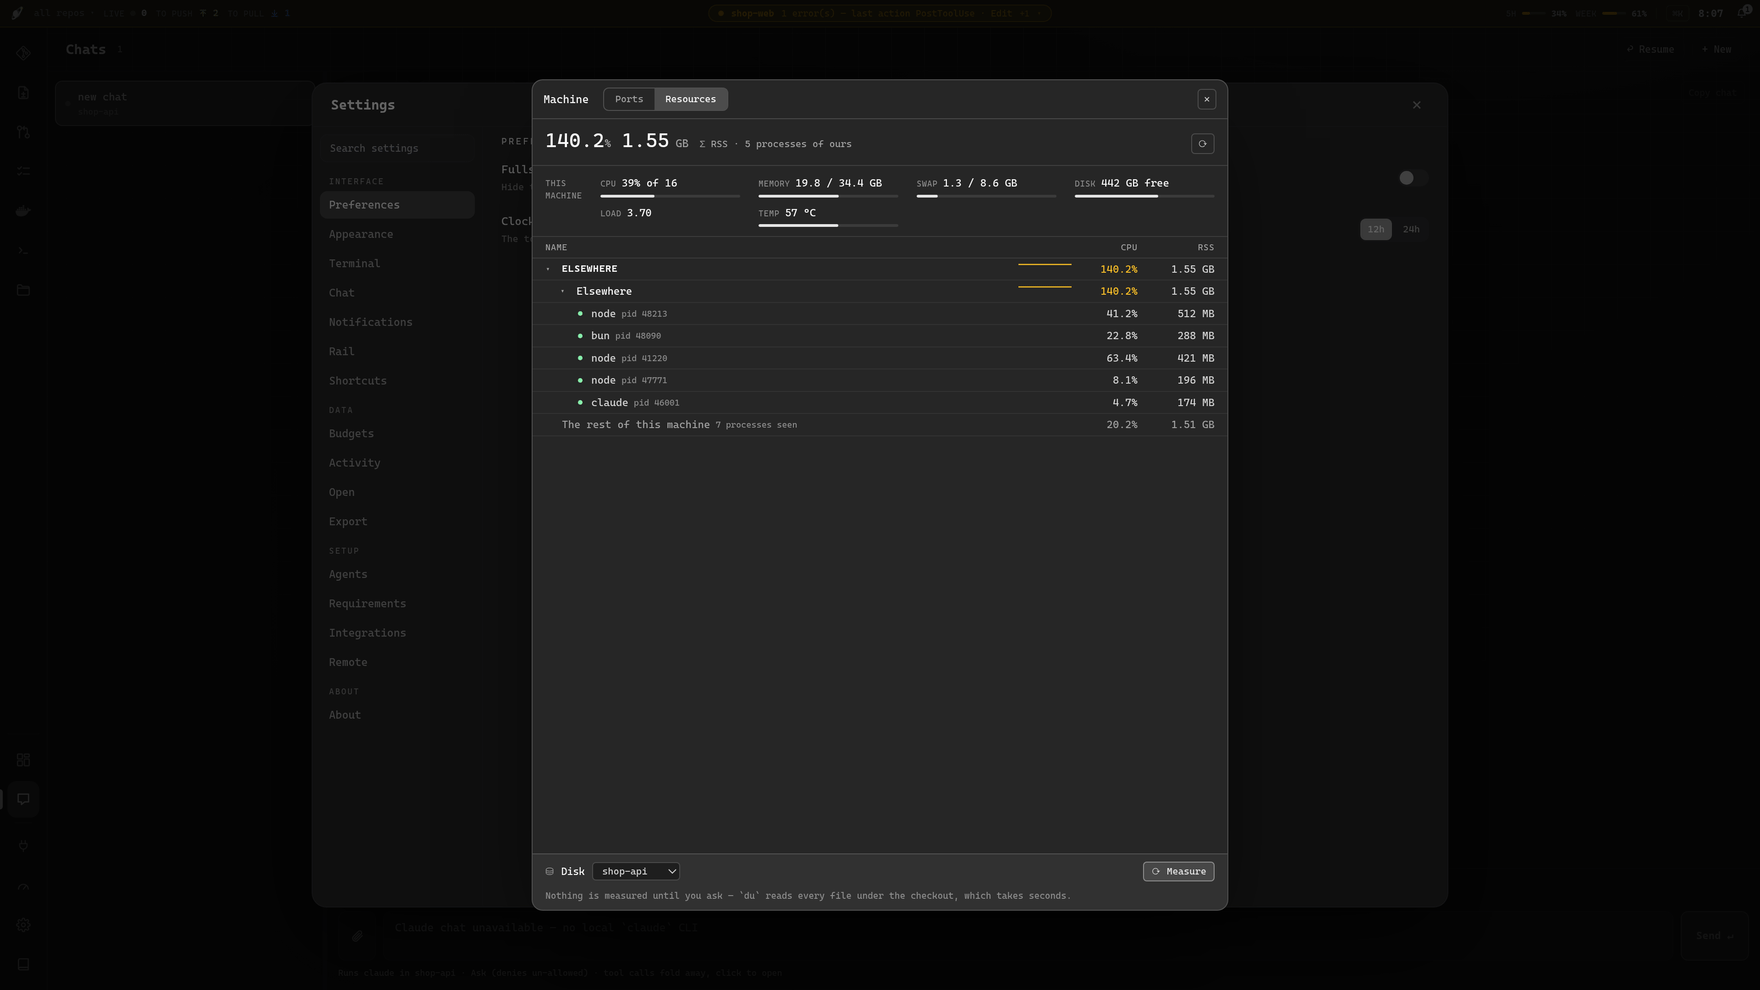Select the Resources tab
The height and width of the screenshot is (990, 1760).
point(690,99)
